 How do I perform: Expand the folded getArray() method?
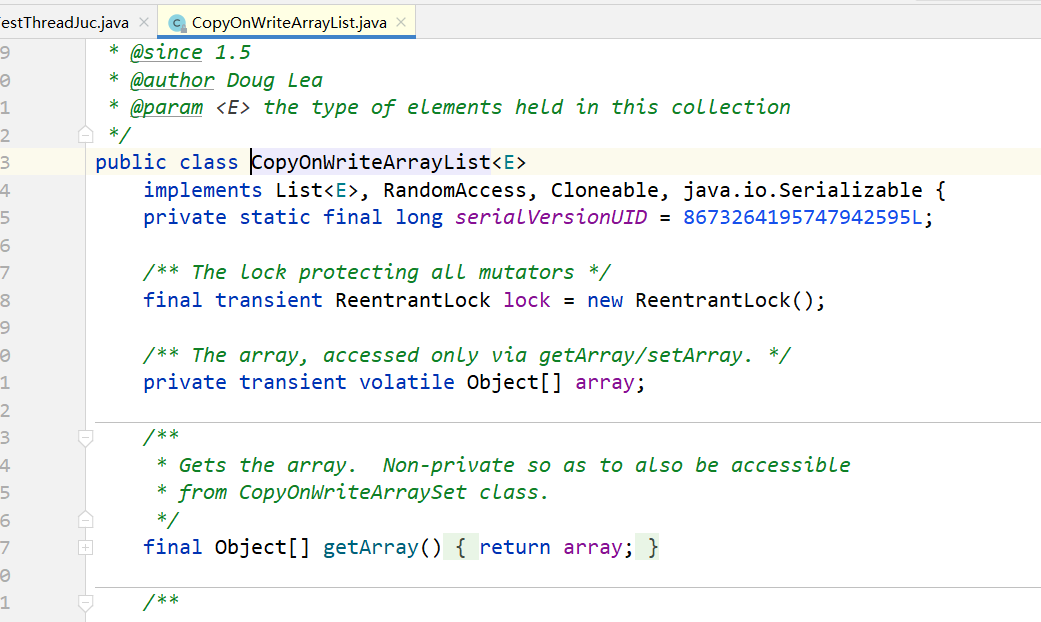(x=85, y=547)
